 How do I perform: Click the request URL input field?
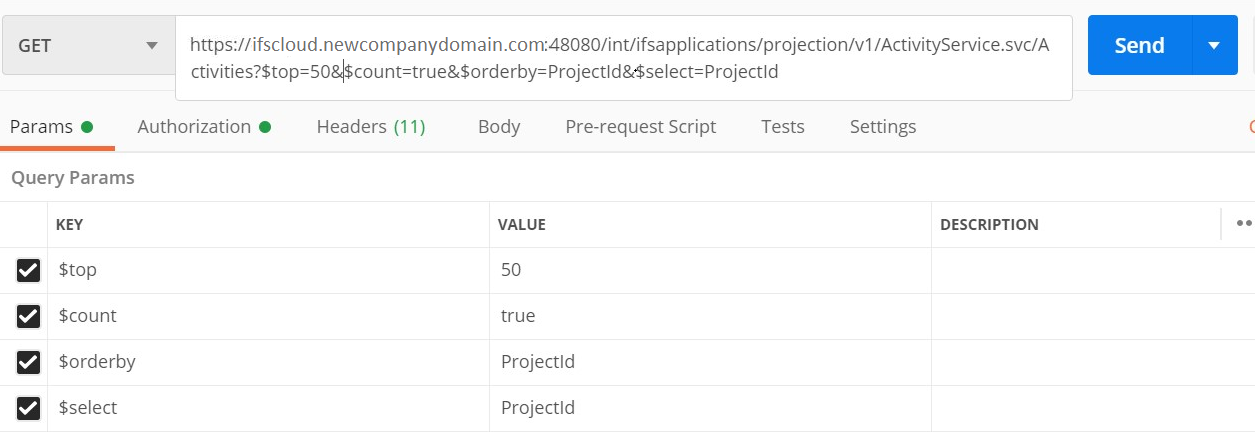coord(622,58)
